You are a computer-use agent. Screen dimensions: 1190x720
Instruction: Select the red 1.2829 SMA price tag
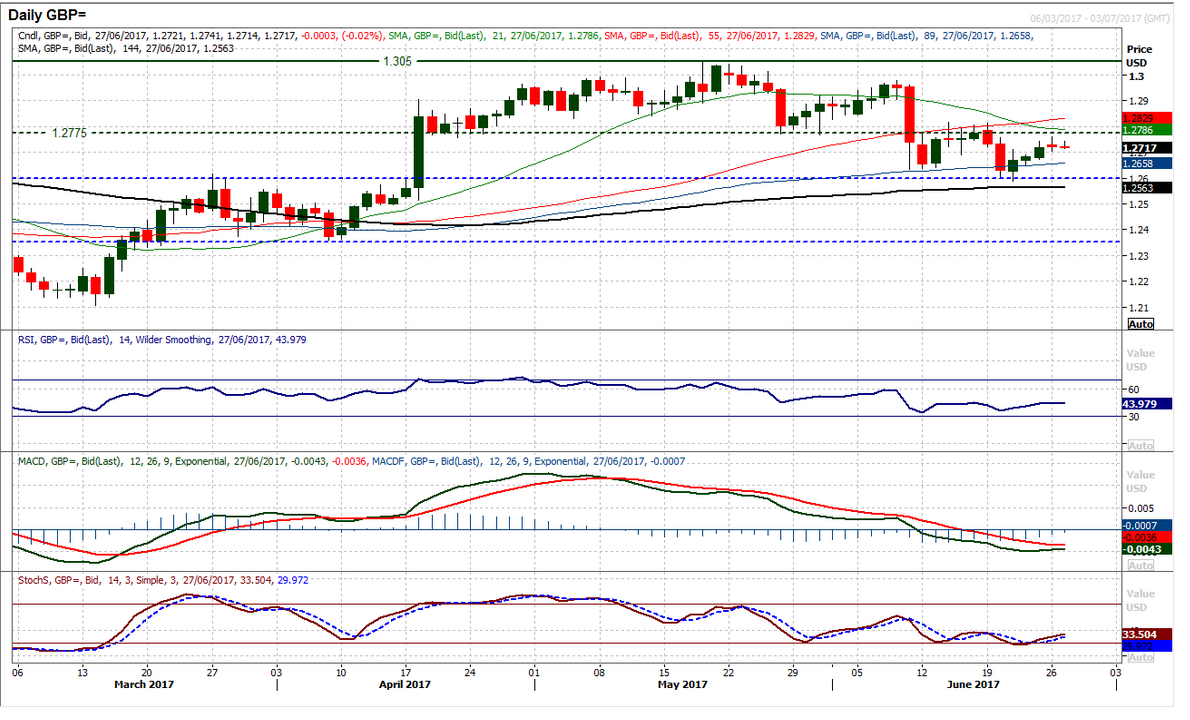1141,117
